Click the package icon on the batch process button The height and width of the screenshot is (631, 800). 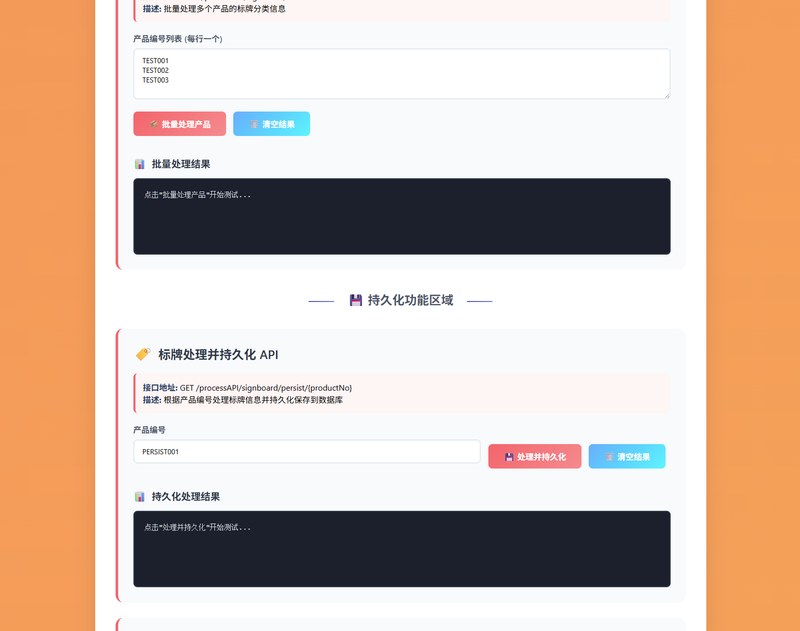[x=154, y=124]
